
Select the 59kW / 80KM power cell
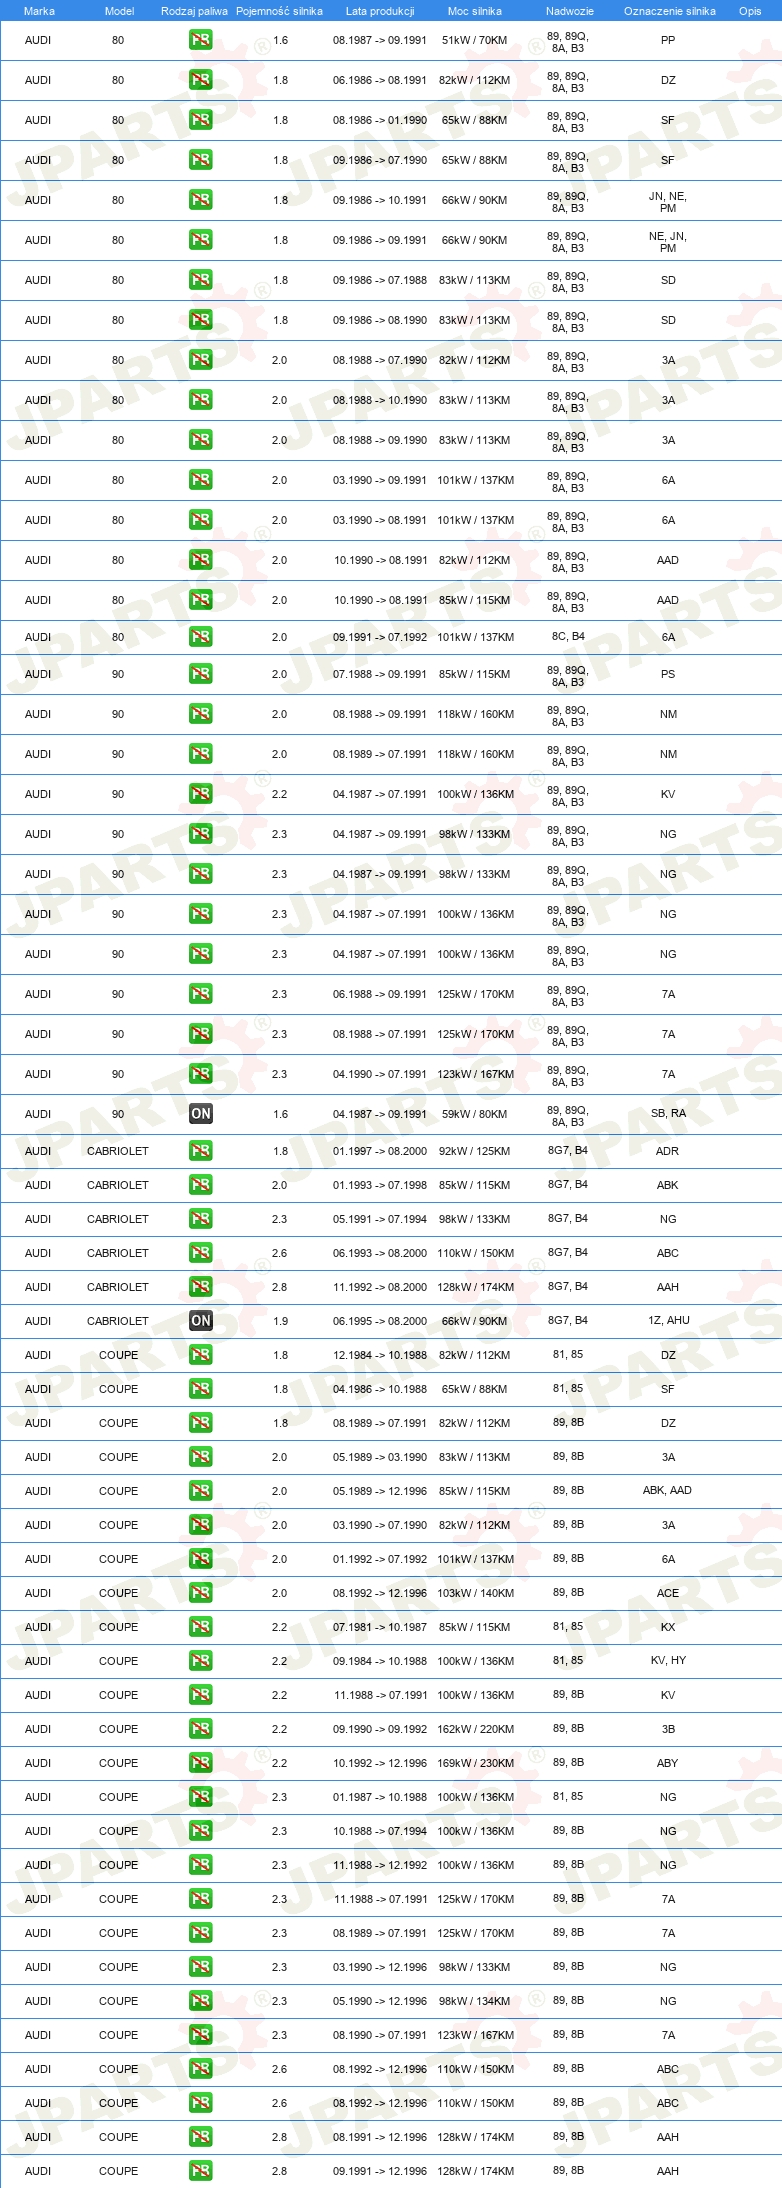[475, 1114]
